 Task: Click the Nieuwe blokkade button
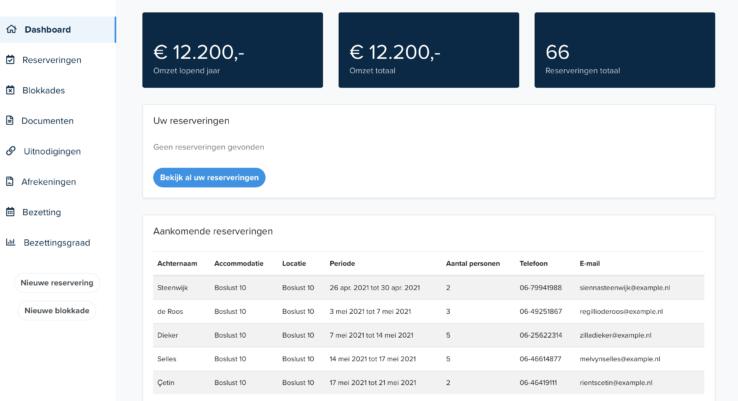point(57,311)
